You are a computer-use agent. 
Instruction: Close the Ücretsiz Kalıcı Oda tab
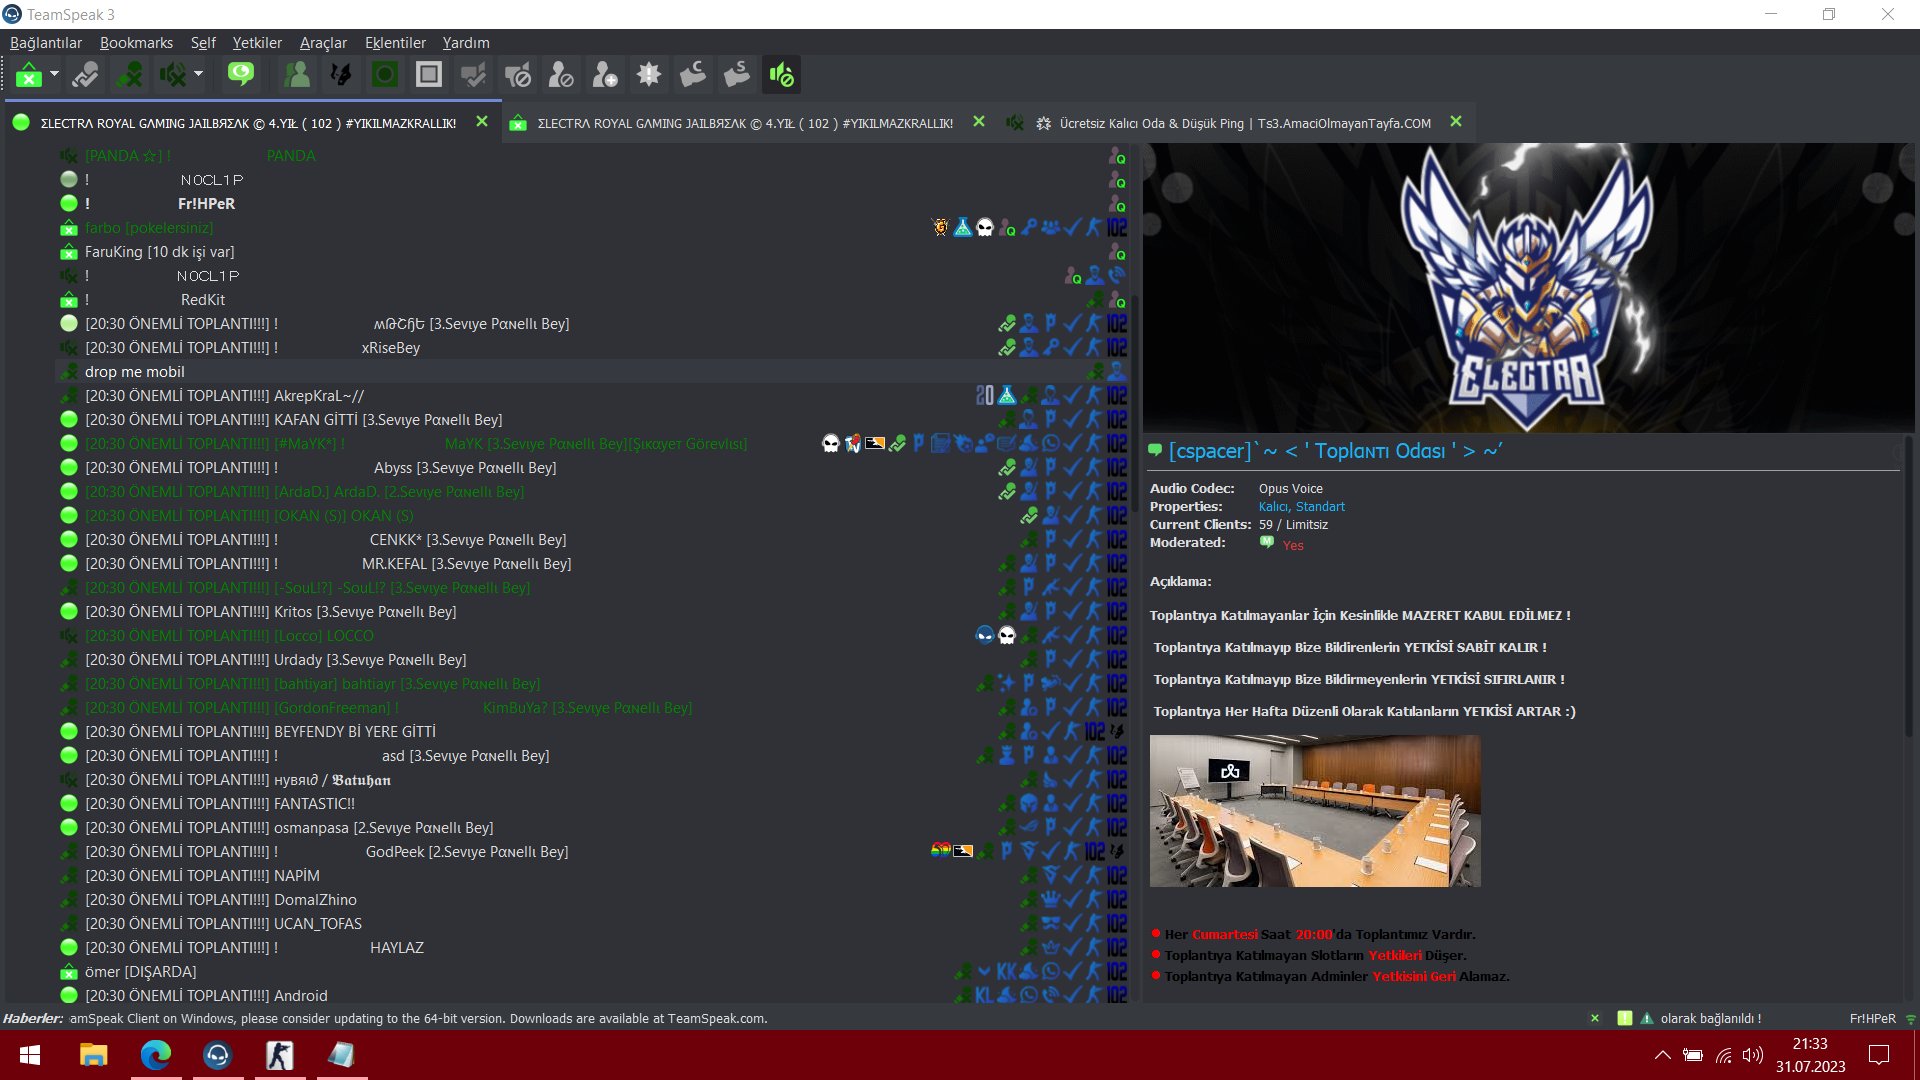(1456, 122)
